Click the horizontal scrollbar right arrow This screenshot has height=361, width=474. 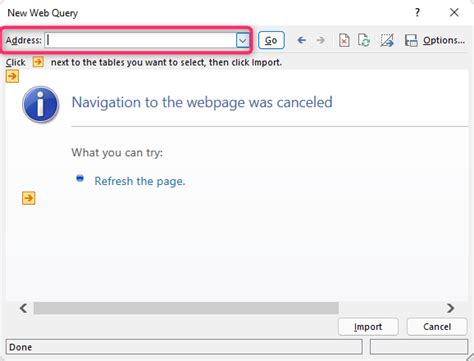click(450, 308)
